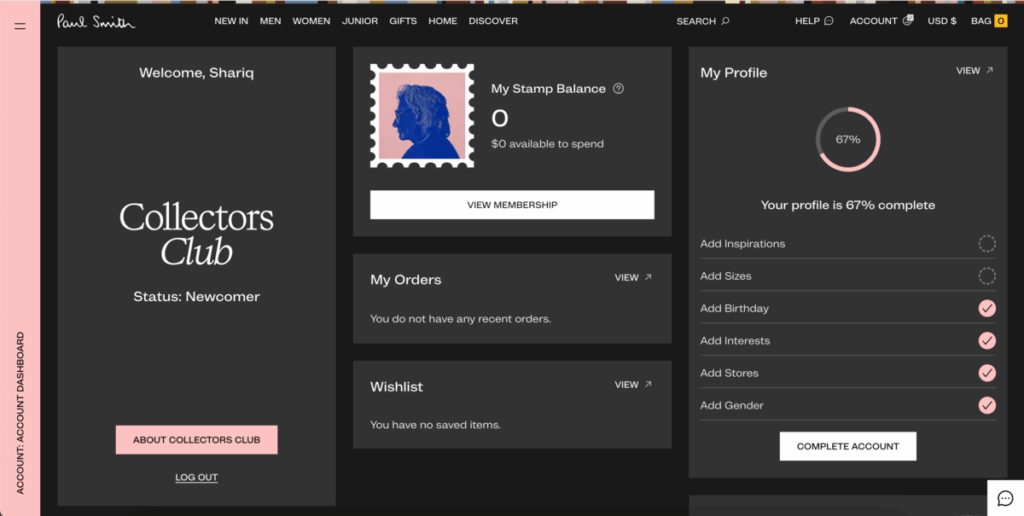Click the Account icon in header
The image size is (1024, 516).
tap(907, 21)
